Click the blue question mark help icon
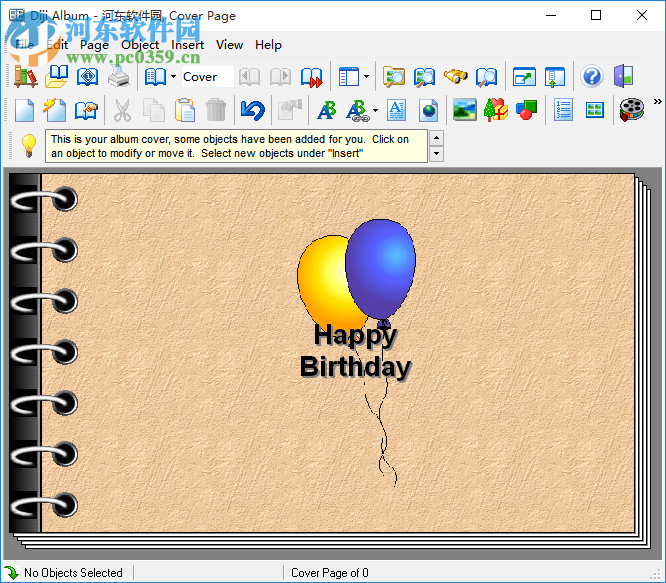The image size is (666, 583). (592, 77)
